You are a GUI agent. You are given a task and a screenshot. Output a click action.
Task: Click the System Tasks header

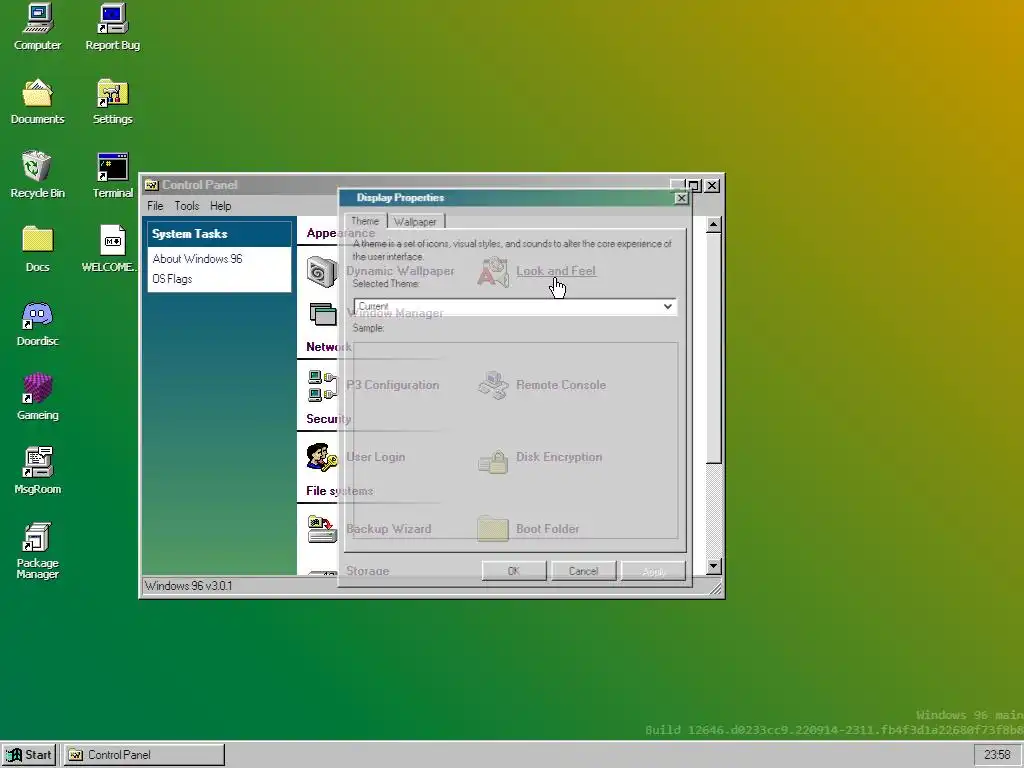point(219,234)
